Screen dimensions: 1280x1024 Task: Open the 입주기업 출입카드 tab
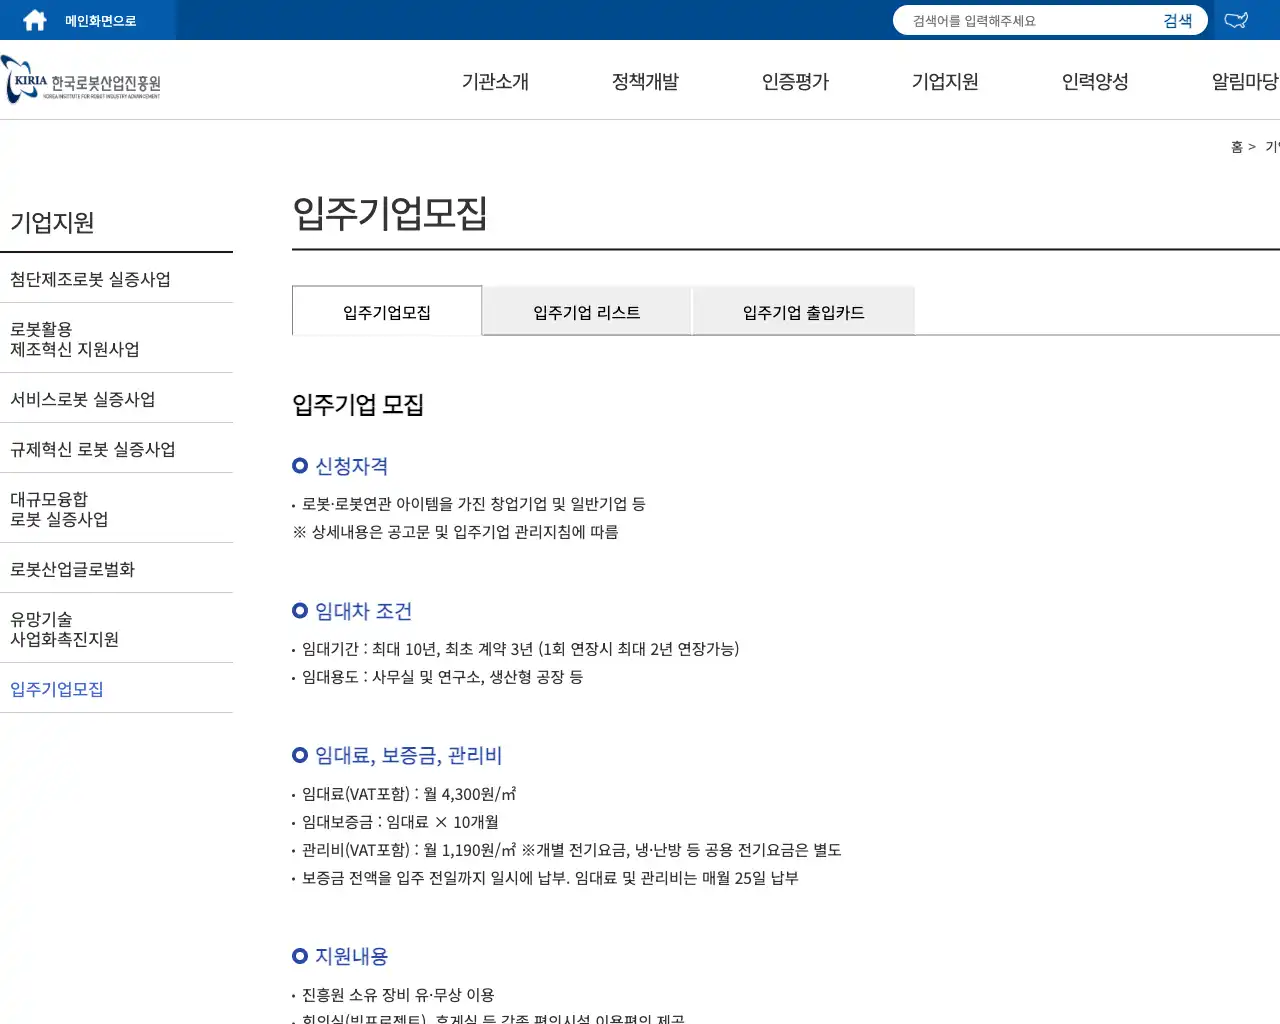point(802,311)
